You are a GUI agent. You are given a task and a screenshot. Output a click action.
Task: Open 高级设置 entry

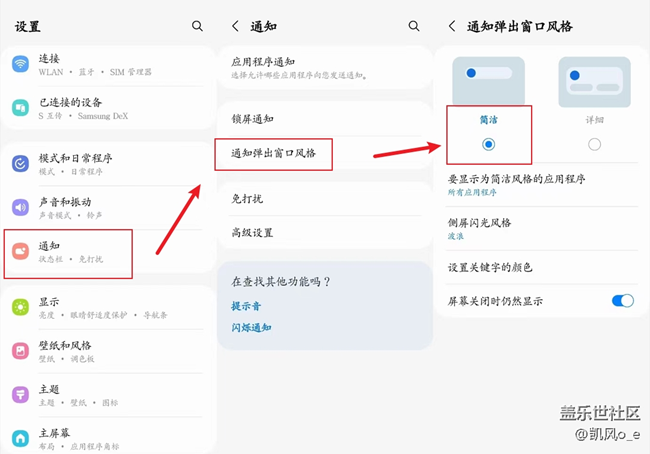click(x=325, y=233)
